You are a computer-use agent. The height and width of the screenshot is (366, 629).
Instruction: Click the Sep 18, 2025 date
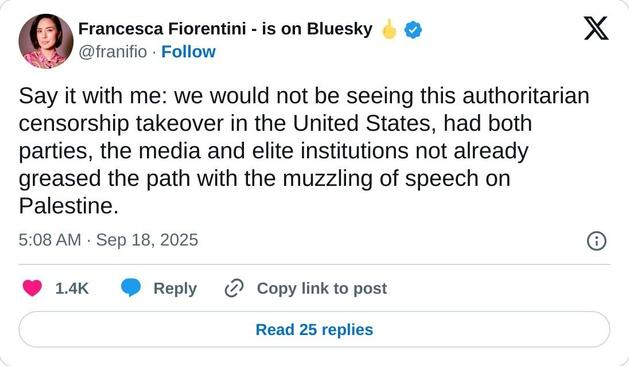pyautogui.click(x=147, y=240)
